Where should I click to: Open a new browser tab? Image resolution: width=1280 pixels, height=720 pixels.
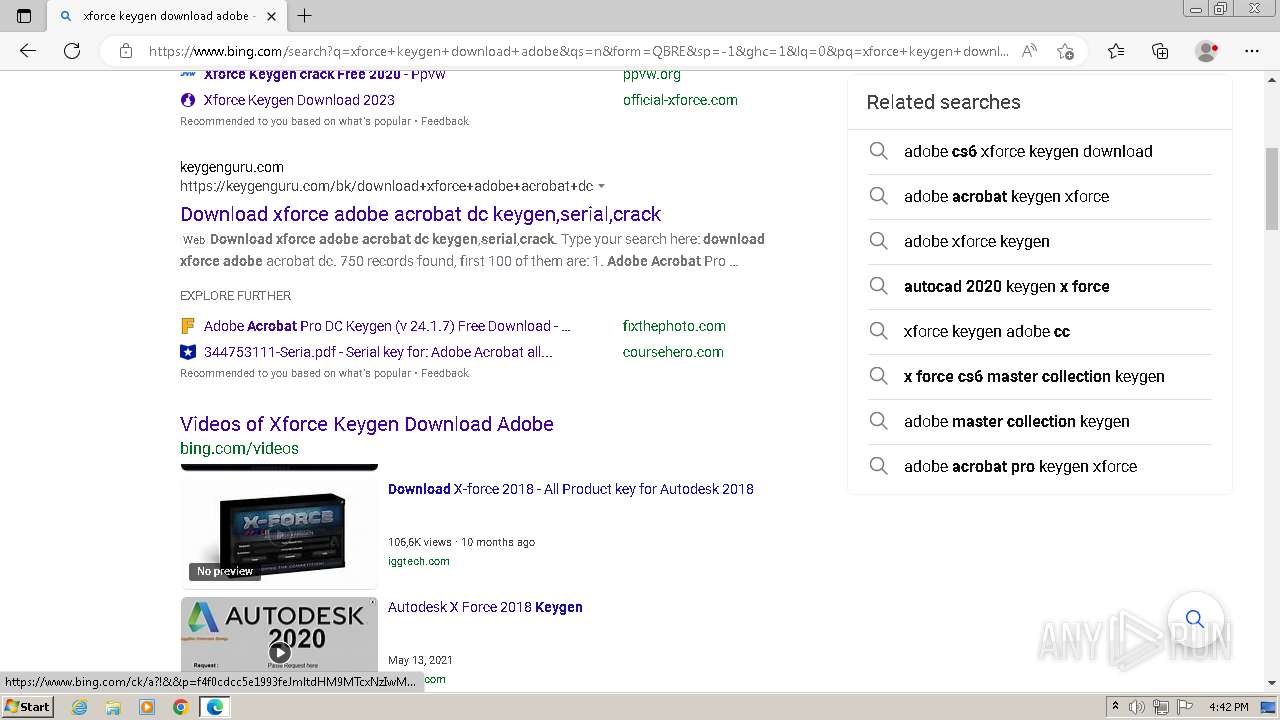click(x=305, y=15)
